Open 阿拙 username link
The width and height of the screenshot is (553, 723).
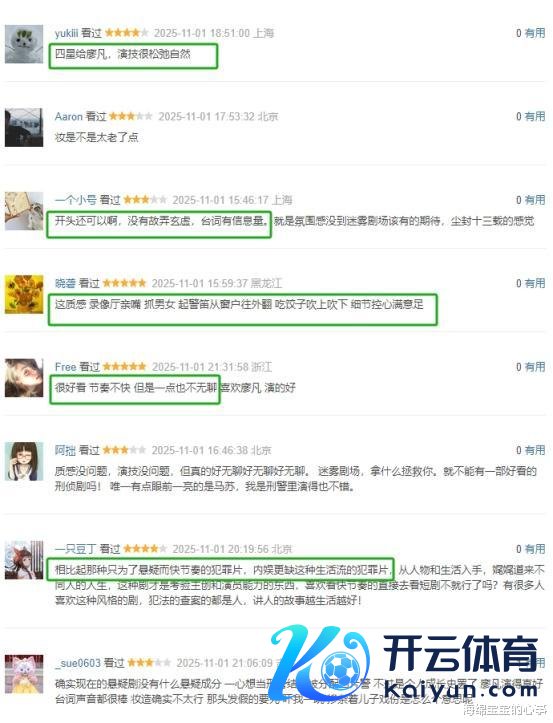pos(65,450)
